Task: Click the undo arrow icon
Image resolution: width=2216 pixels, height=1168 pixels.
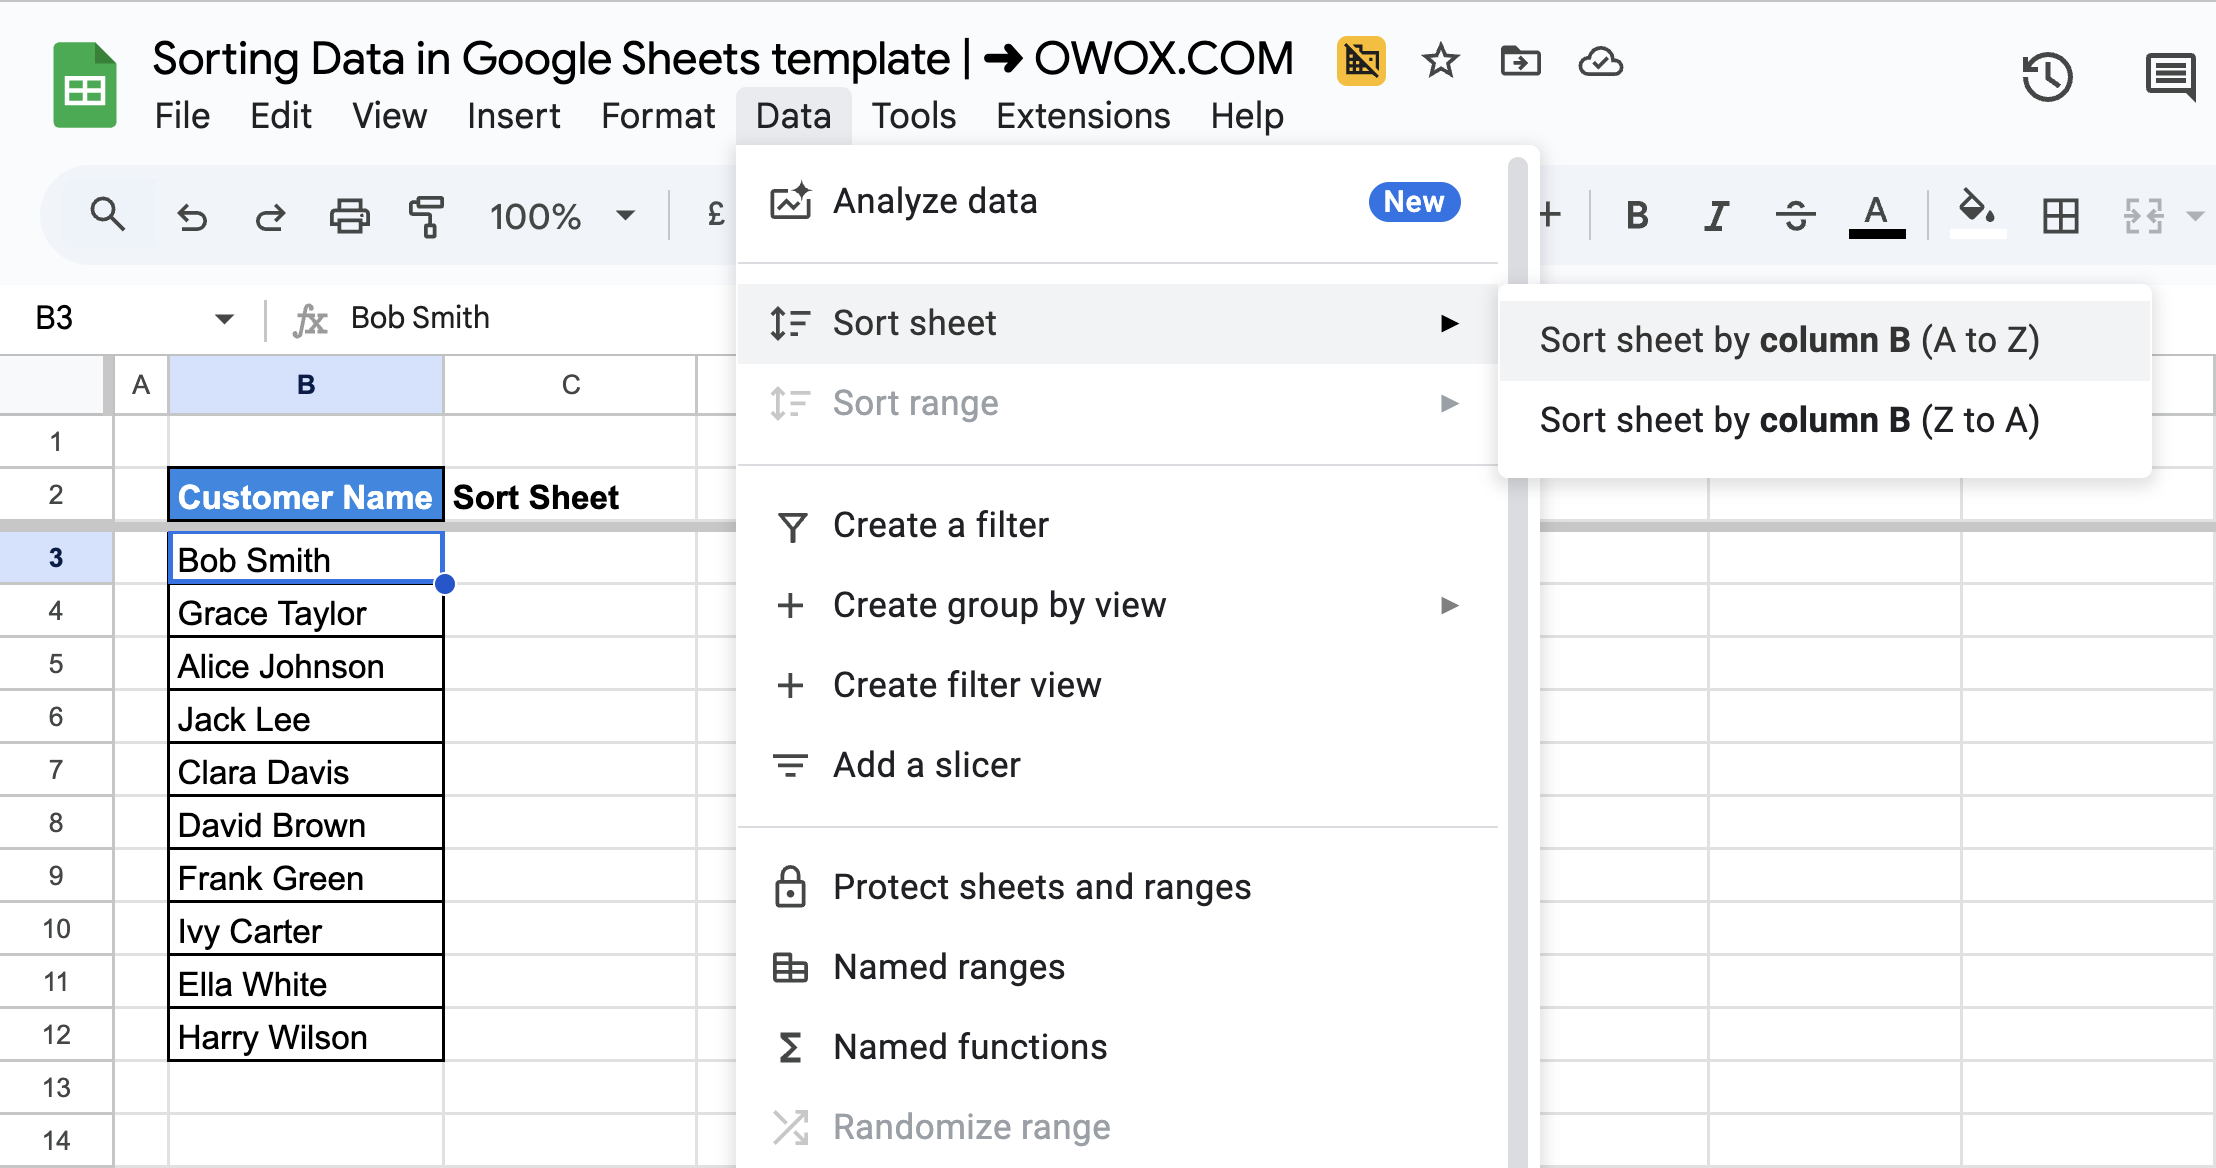Action: (191, 216)
